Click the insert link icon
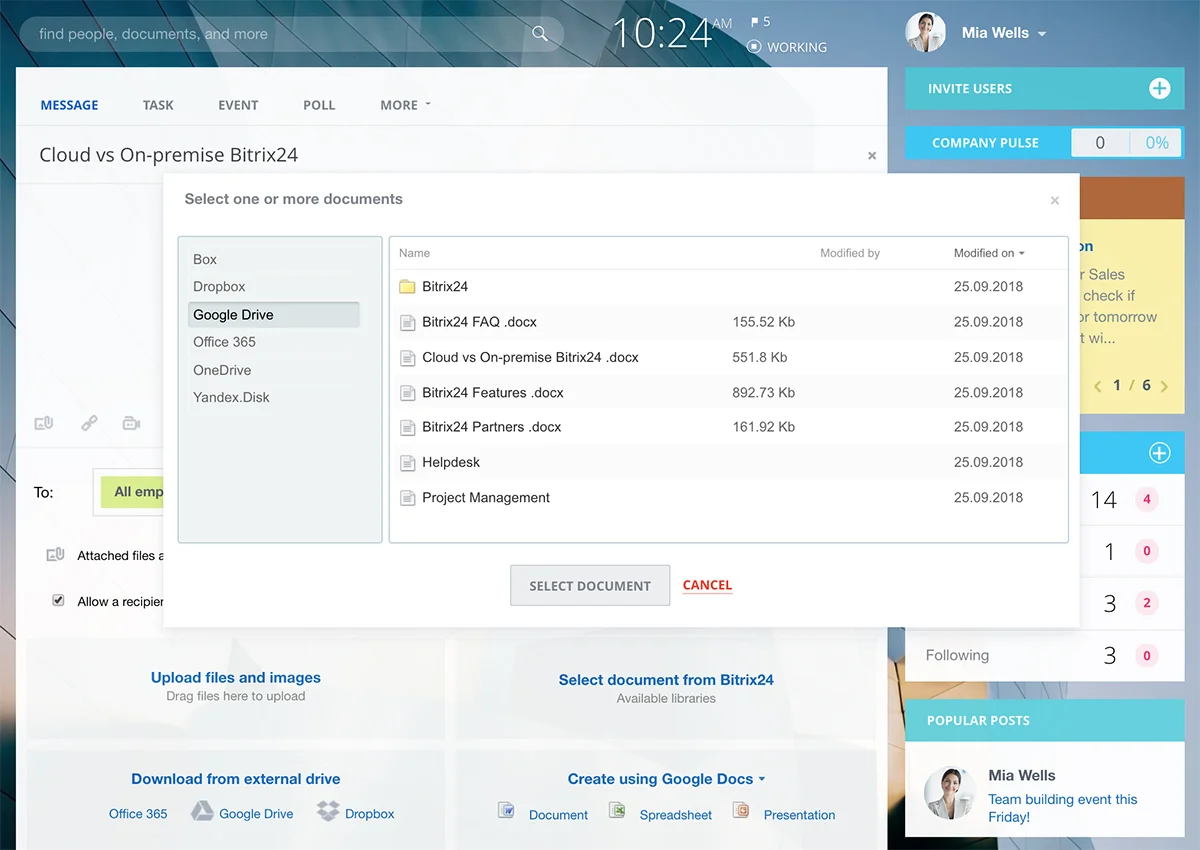Image resolution: width=1200 pixels, height=850 pixels. tap(89, 423)
